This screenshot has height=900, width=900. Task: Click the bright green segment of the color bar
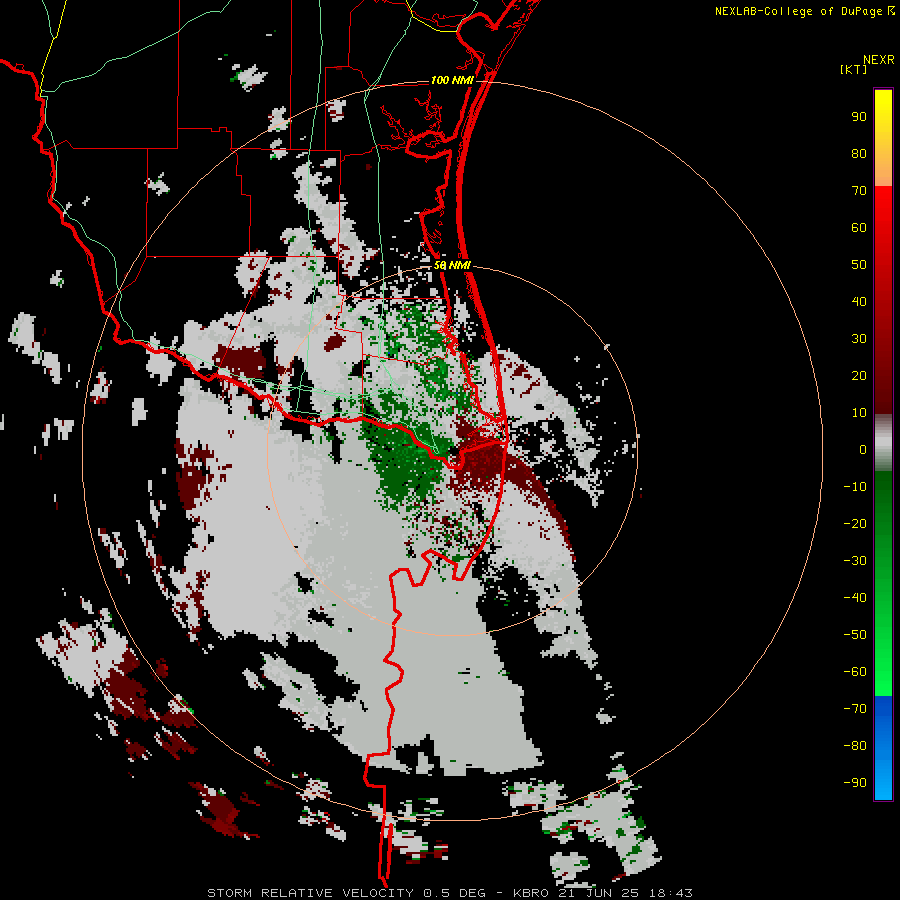(x=883, y=583)
